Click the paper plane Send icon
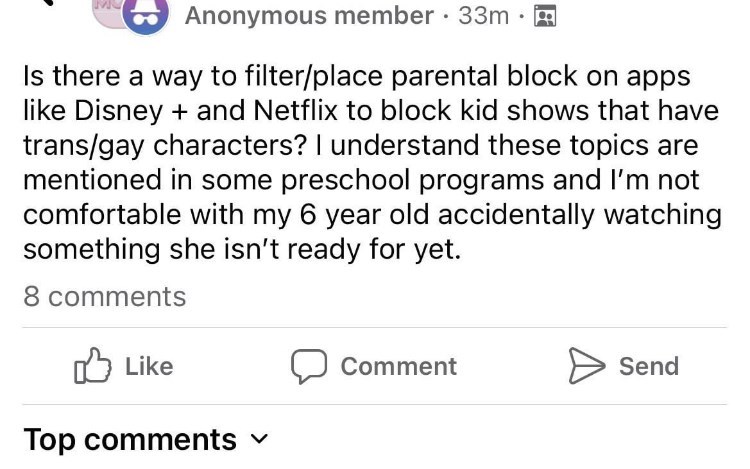The image size is (750, 469). [586, 366]
